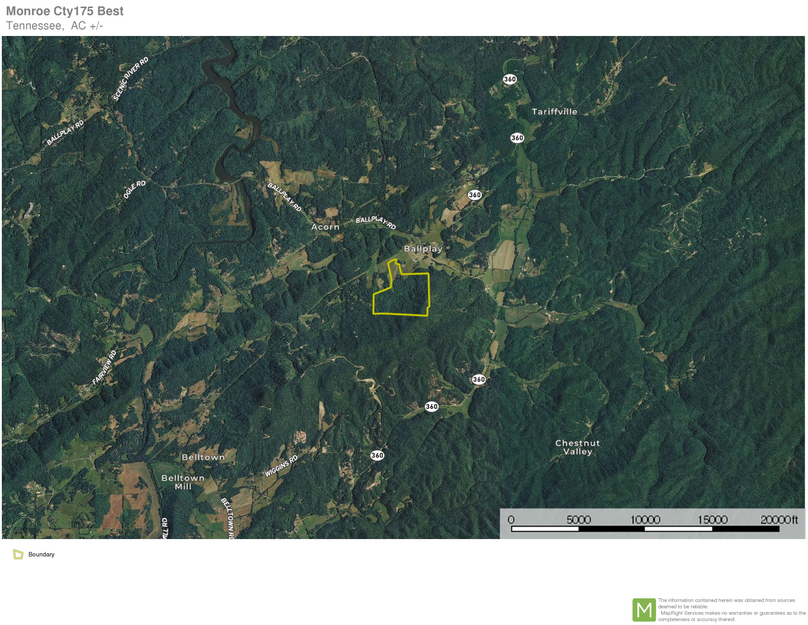Click the 360 highway shield near Ballplay
This screenshot has width=808, height=625.
point(473,194)
